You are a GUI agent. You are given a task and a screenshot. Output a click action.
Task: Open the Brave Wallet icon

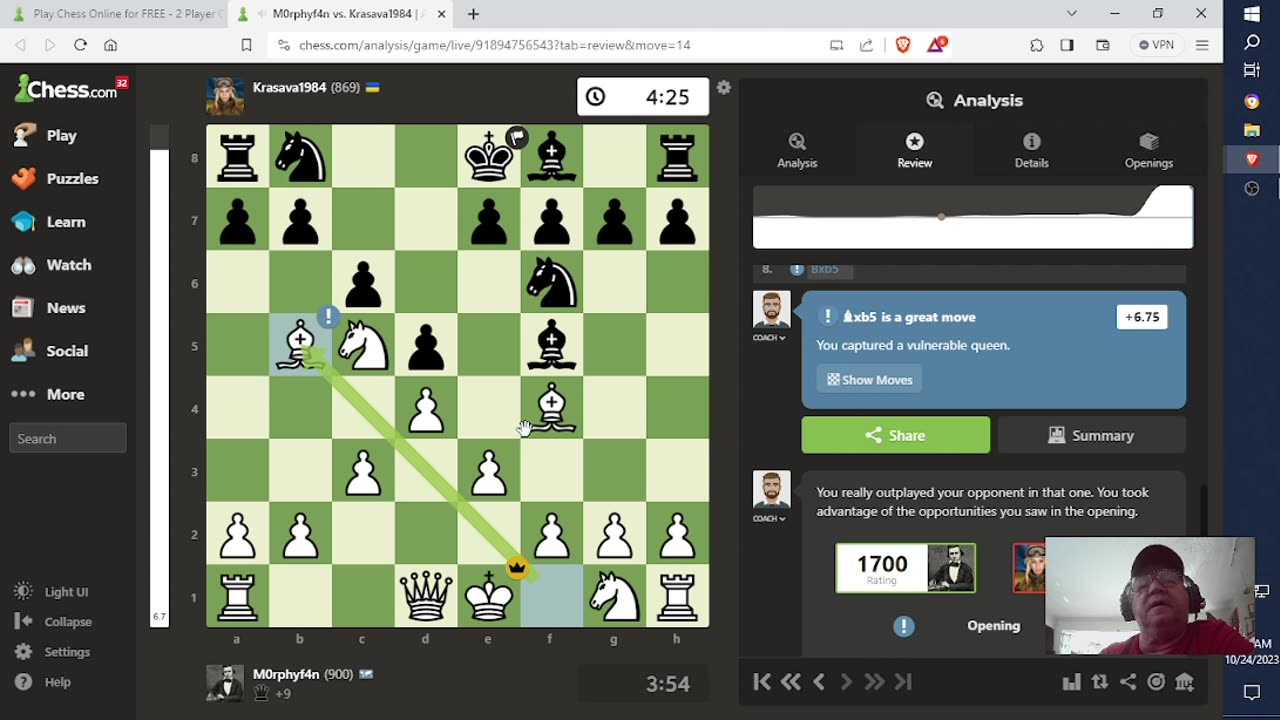pos(1103,45)
